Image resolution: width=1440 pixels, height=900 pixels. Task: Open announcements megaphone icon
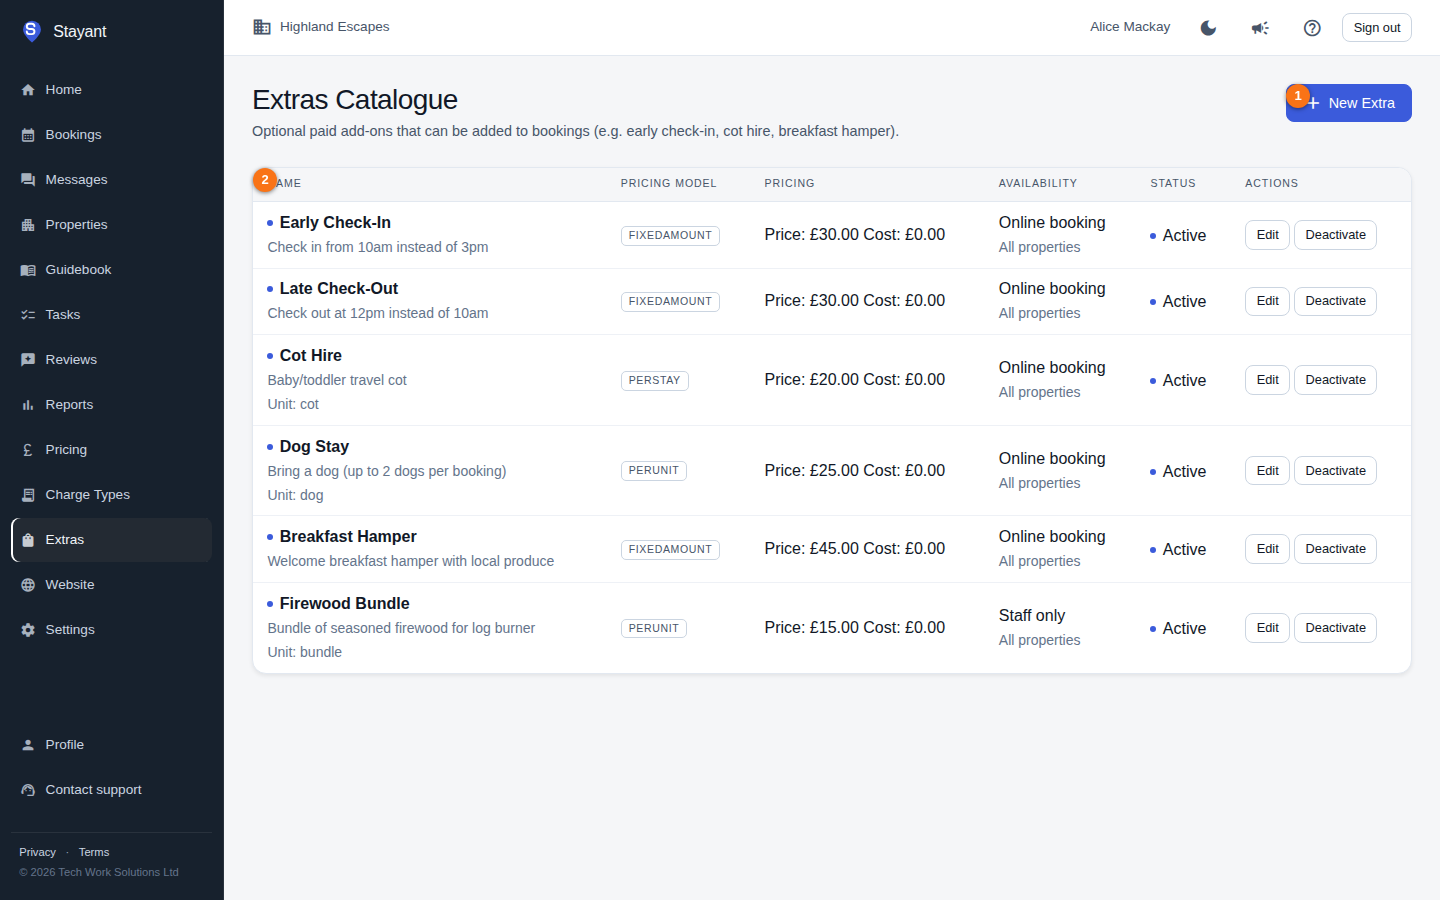(1260, 28)
